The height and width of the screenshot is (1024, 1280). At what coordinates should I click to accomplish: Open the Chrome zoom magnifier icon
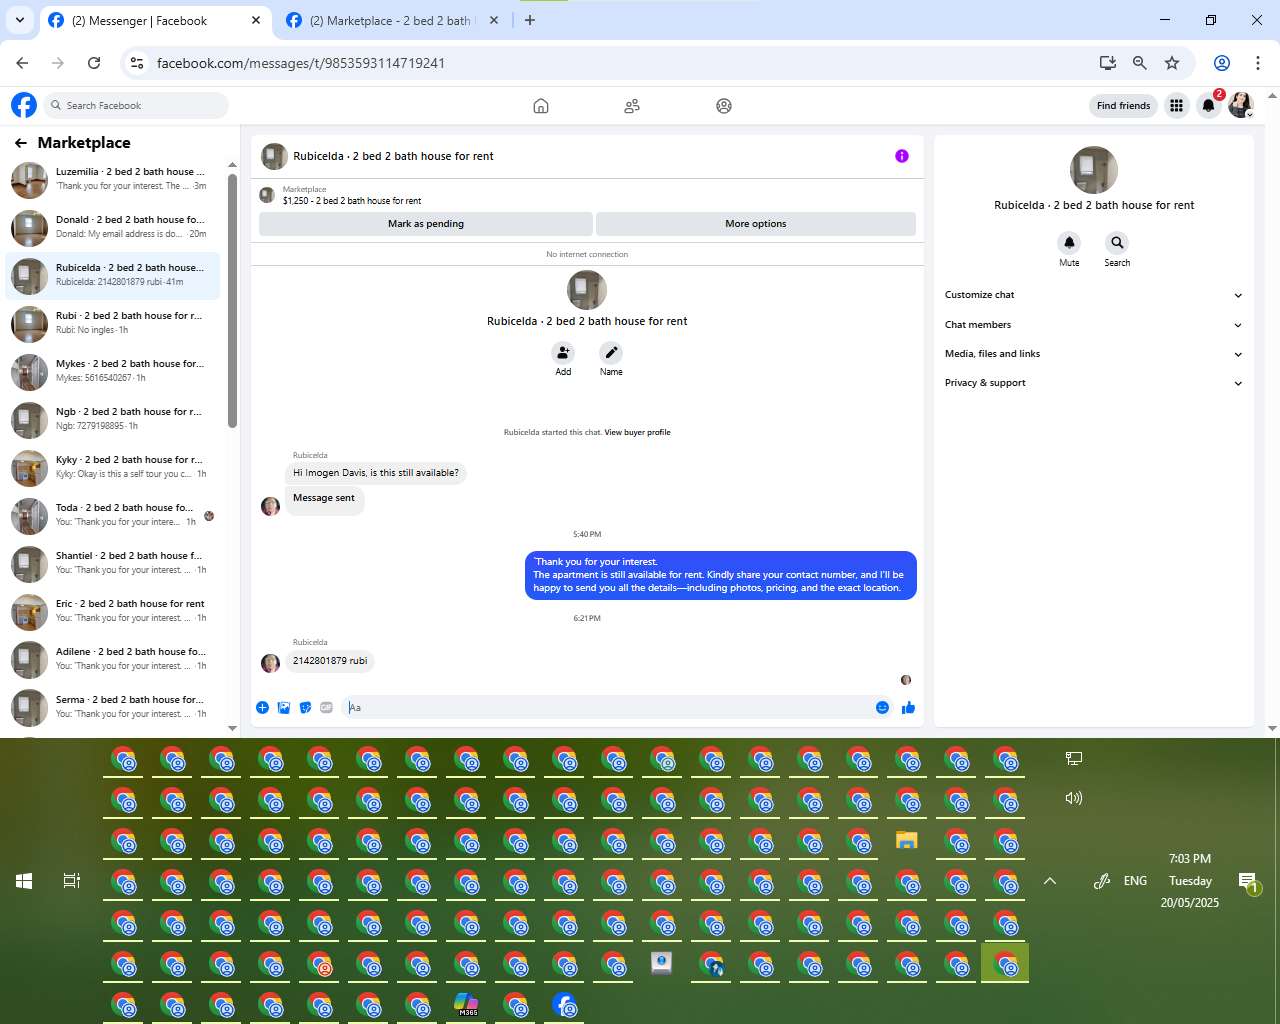pos(1140,63)
